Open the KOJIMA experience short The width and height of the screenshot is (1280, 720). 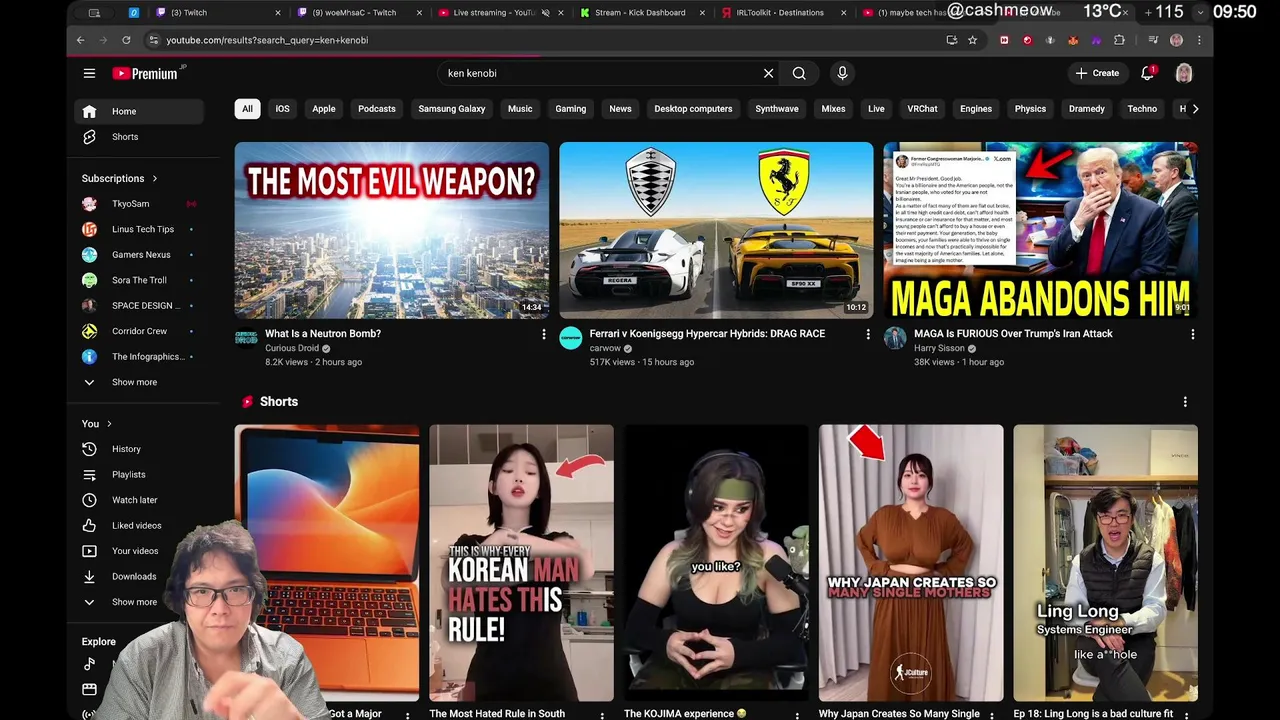[716, 563]
